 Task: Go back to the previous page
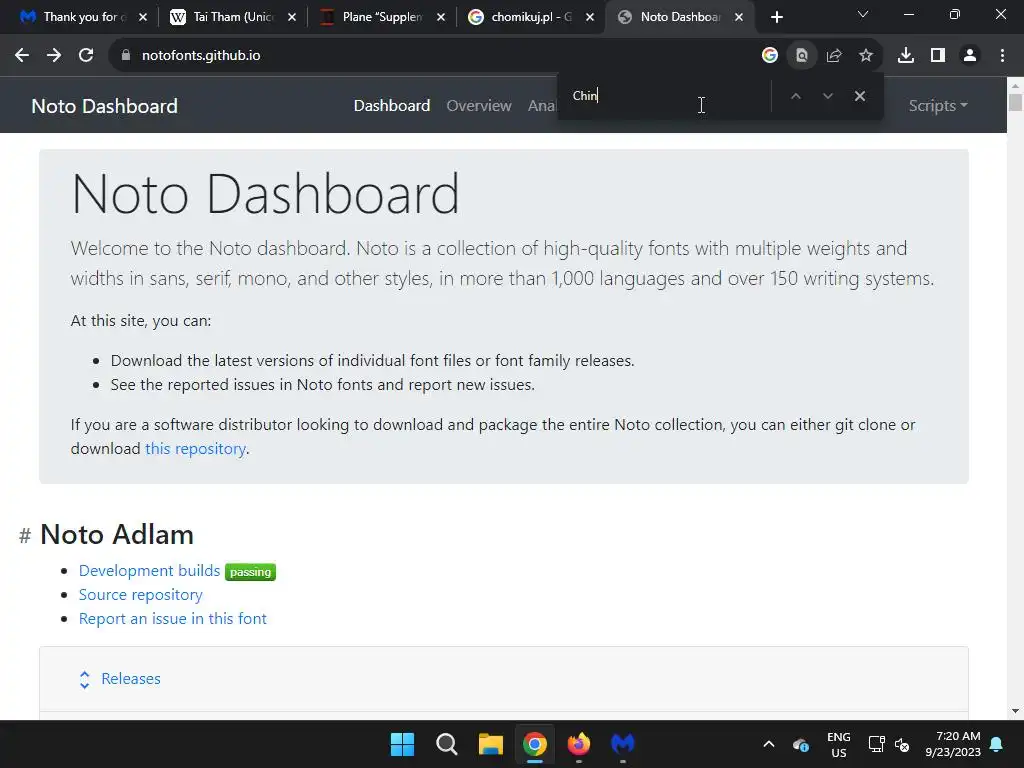click(x=22, y=56)
